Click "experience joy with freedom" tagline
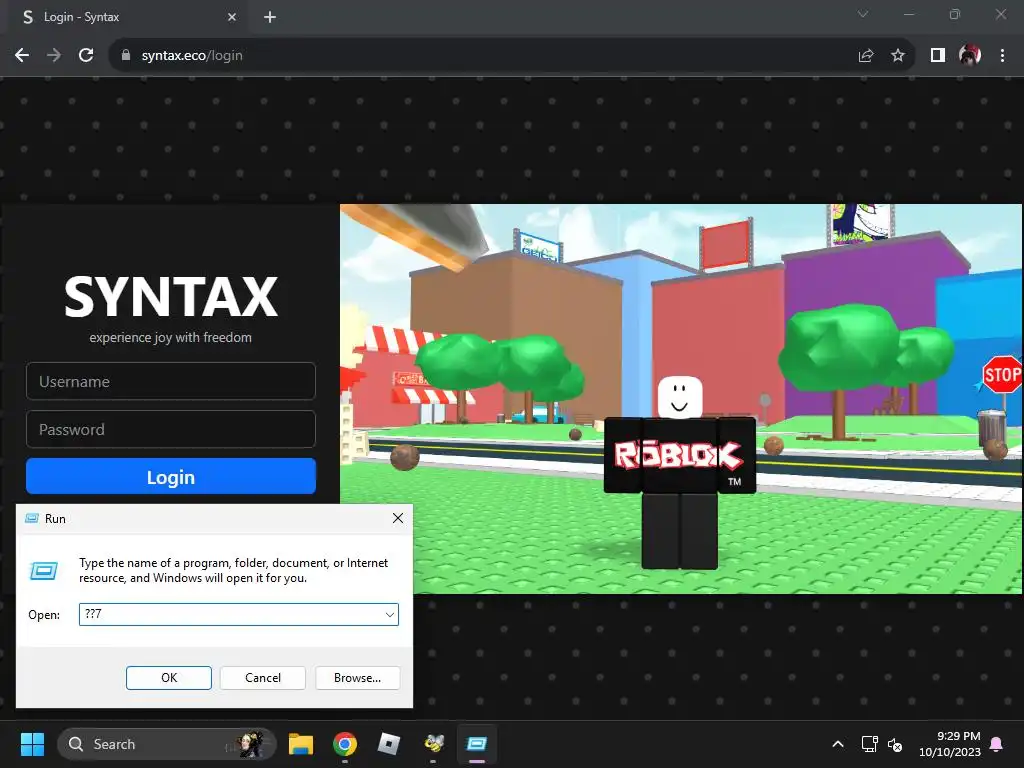The width and height of the screenshot is (1024, 768). (x=170, y=338)
